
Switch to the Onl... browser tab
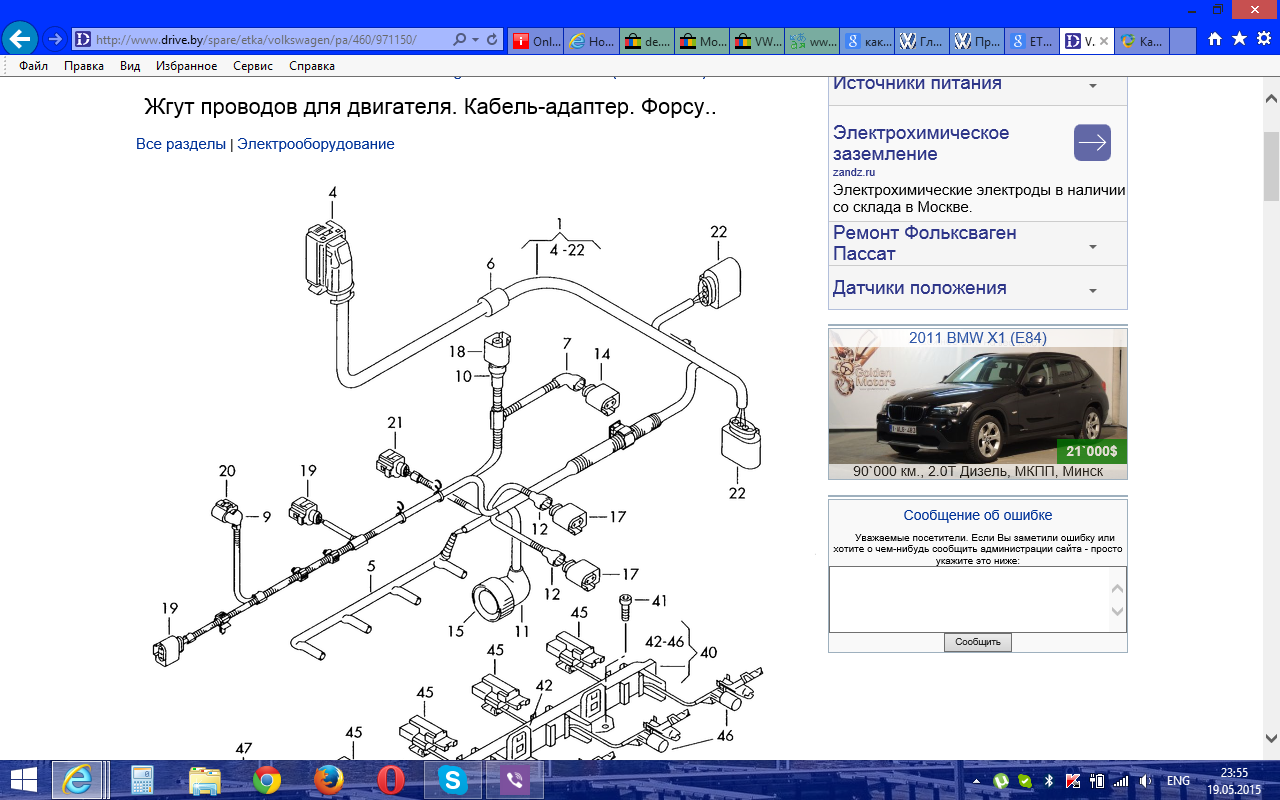536,41
